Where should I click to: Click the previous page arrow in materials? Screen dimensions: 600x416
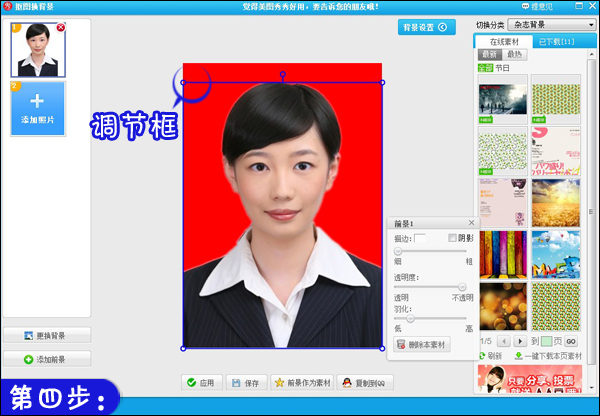coord(503,341)
